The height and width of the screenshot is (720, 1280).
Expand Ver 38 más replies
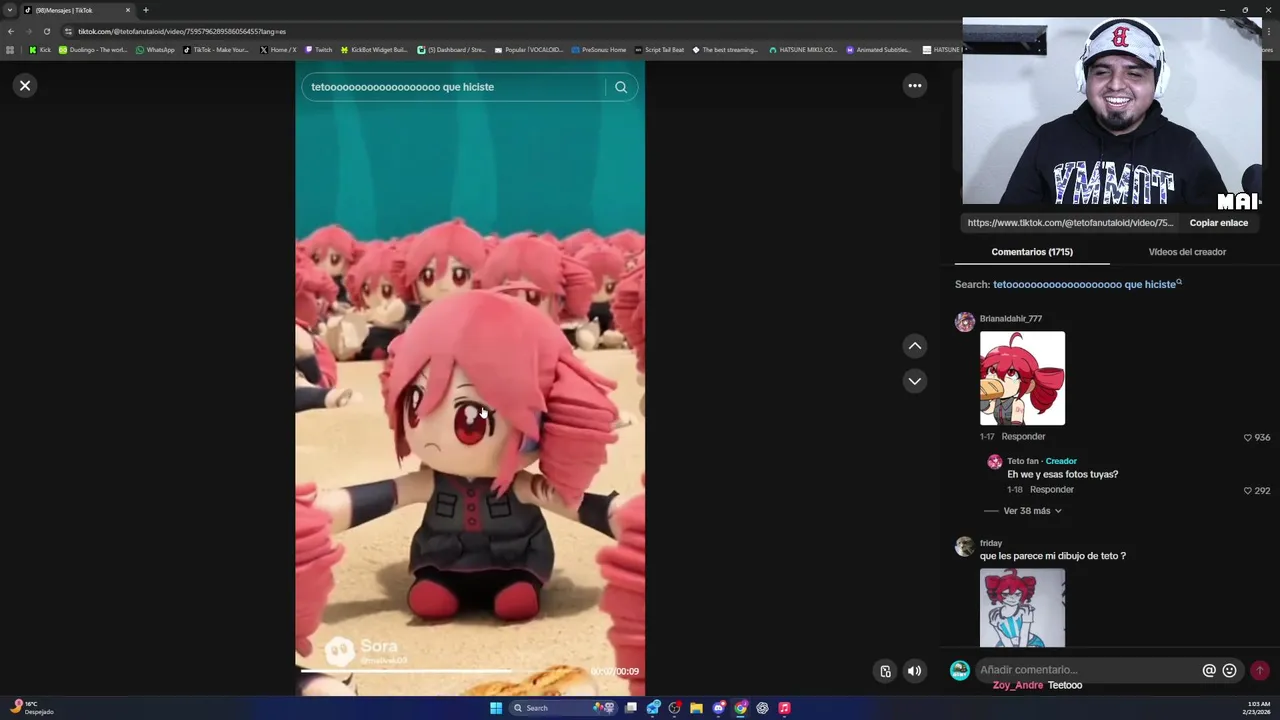point(1032,511)
